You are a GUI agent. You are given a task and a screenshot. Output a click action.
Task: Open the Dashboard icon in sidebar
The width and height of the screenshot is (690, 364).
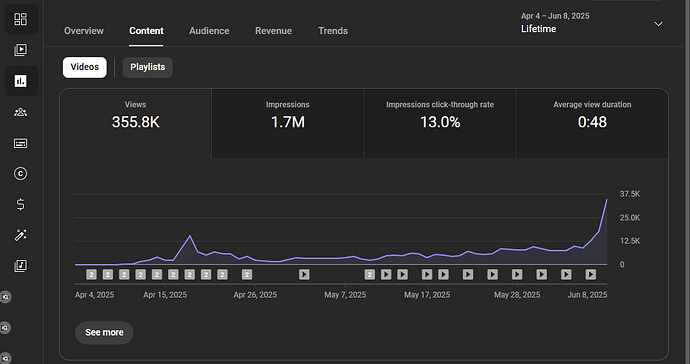tap(21, 19)
